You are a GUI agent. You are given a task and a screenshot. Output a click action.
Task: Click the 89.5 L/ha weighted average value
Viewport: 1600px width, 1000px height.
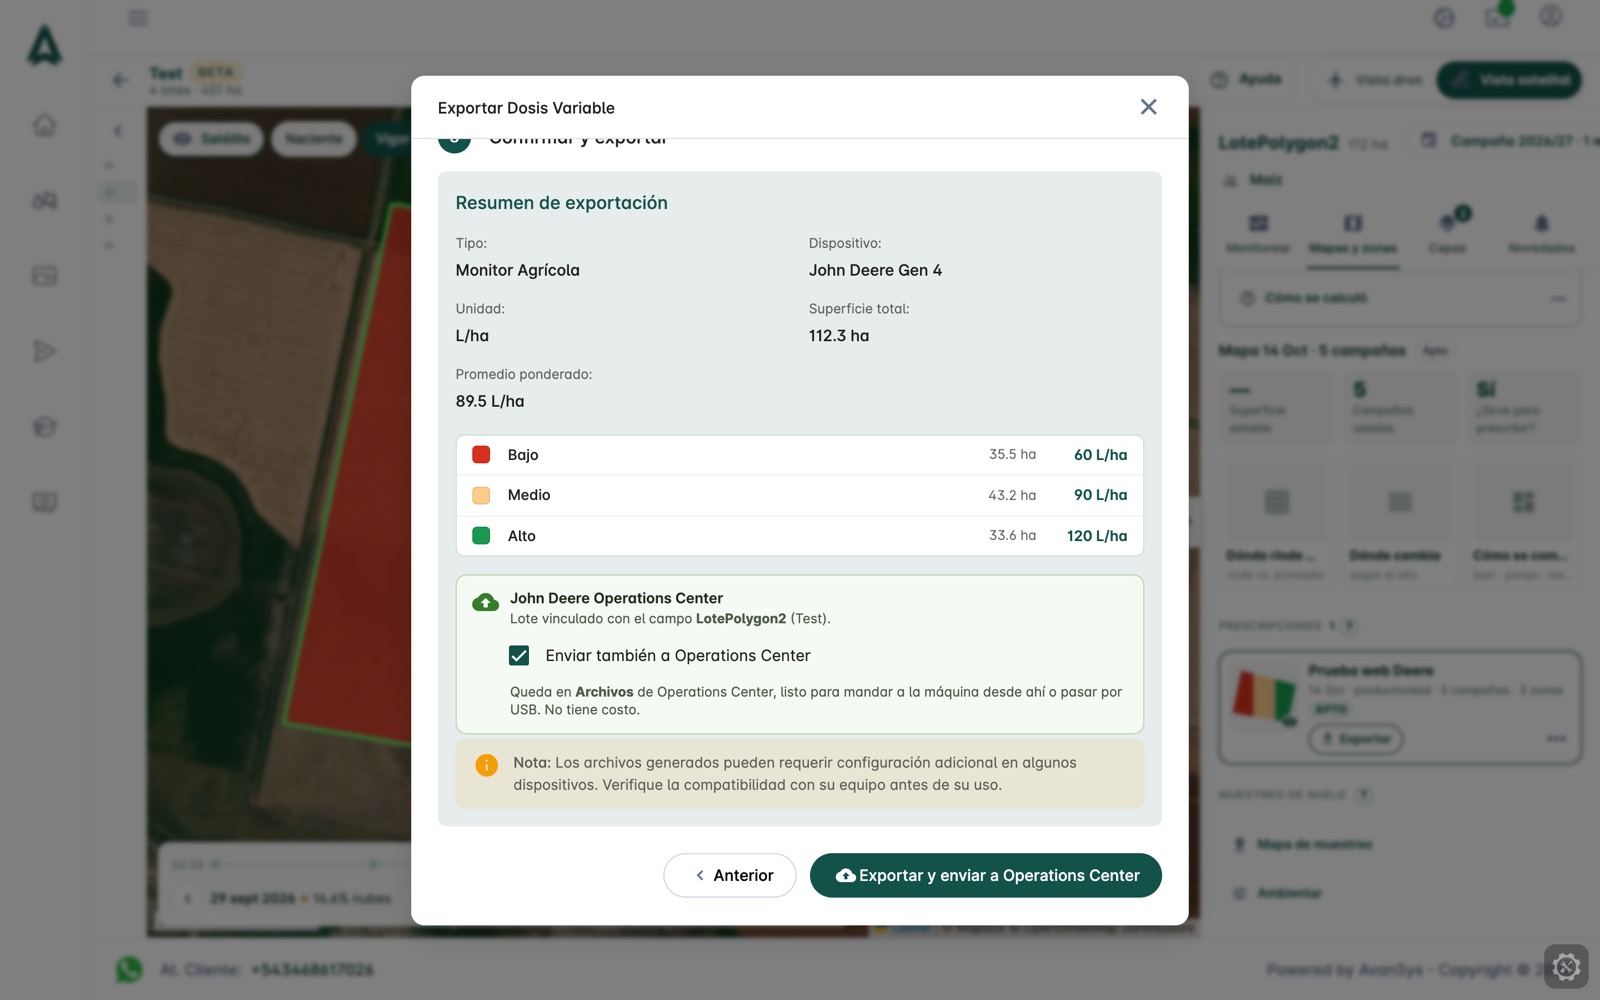click(490, 401)
